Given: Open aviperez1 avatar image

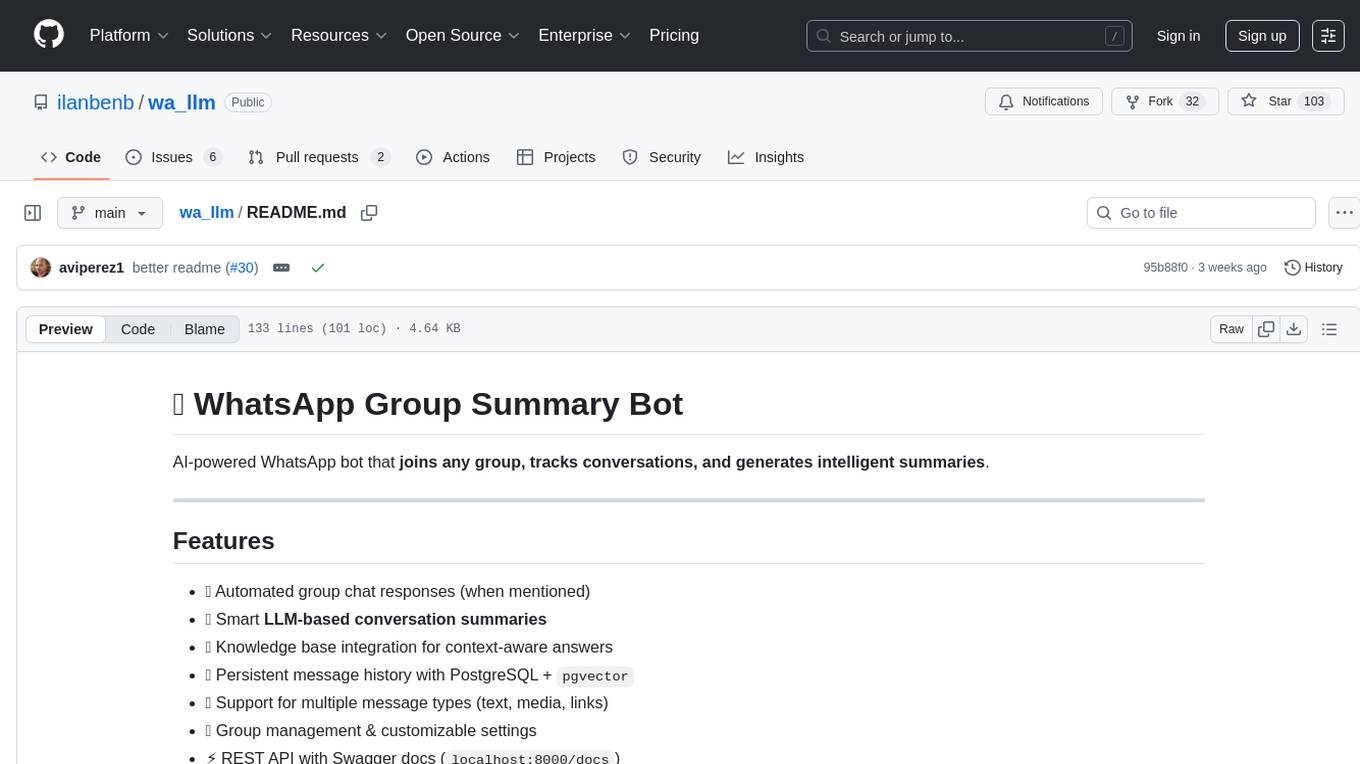Looking at the screenshot, I should pos(41,267).
